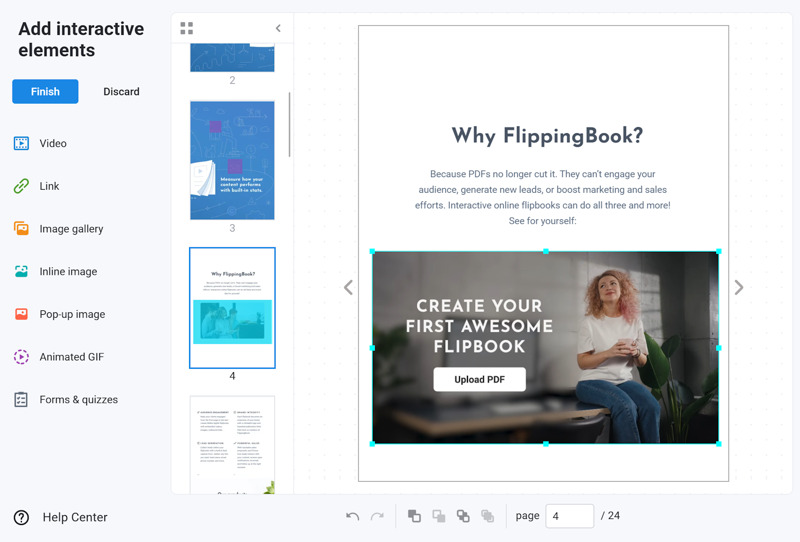Select page 4 thumbnail
This screenshot has height=542, width=800.
click(232, 308)
